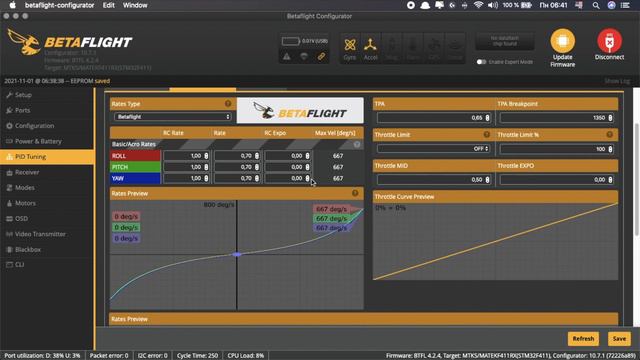
Task: Click the CPU Load: 8% status
Action: [246, 356]
